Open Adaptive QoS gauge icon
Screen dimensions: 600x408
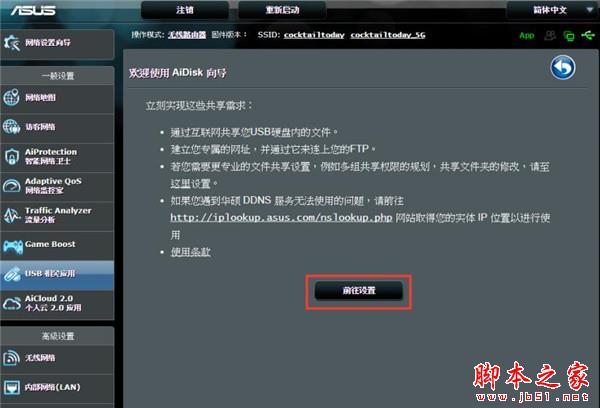(x=11, y=186)
